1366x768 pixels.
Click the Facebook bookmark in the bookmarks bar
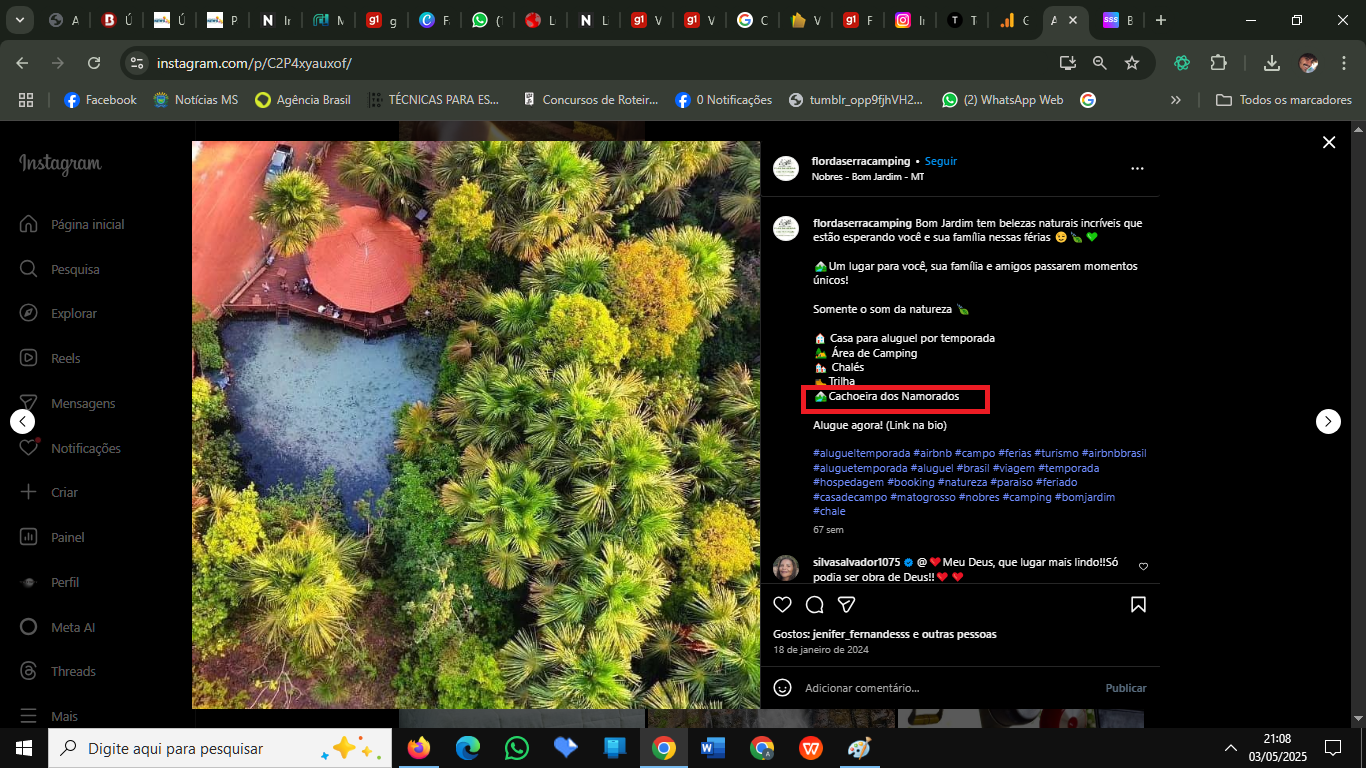point(100,100)
